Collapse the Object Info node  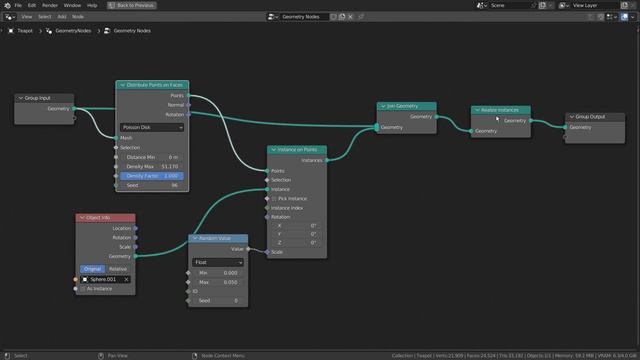tap(82, 218)
